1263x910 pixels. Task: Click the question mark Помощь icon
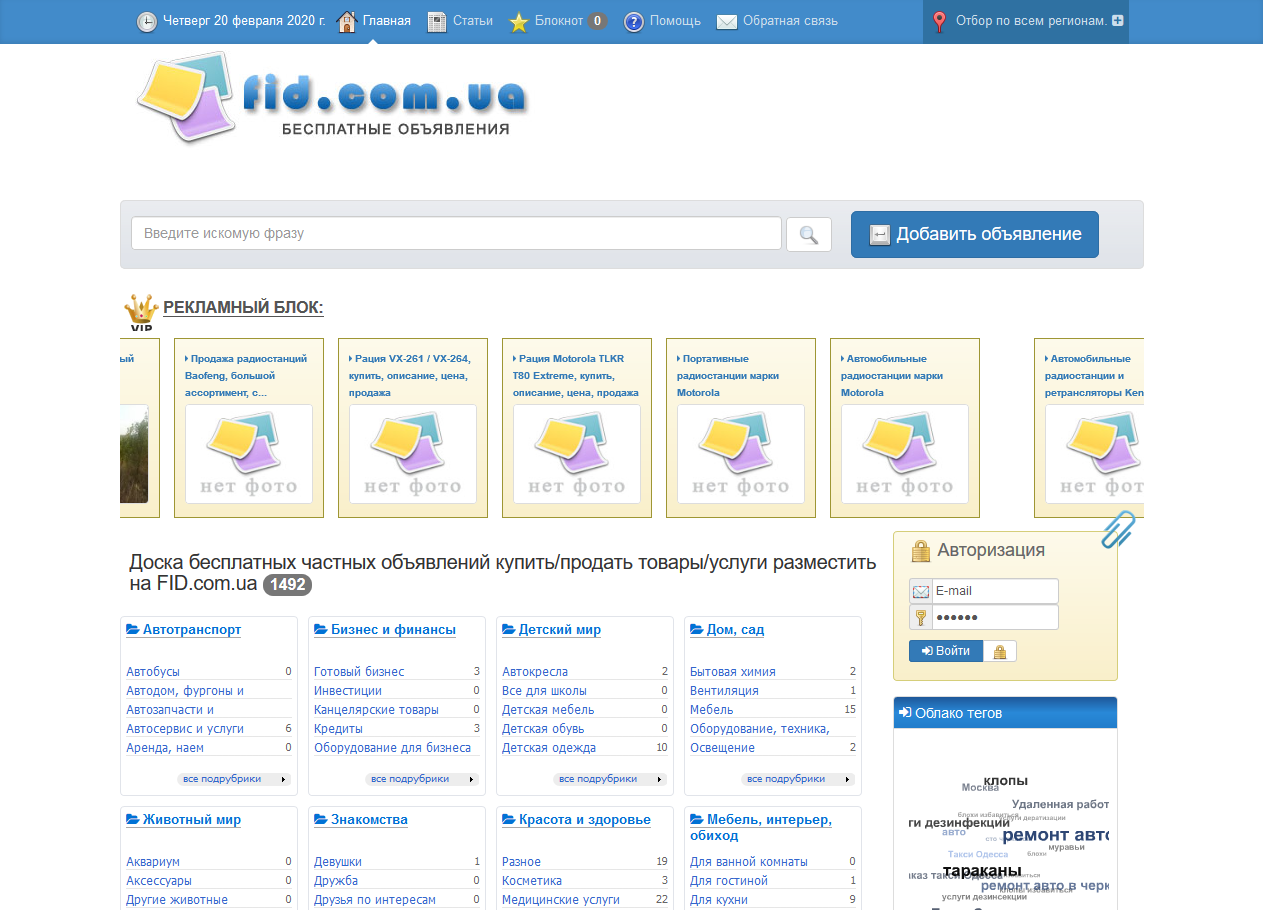[633, 22]
